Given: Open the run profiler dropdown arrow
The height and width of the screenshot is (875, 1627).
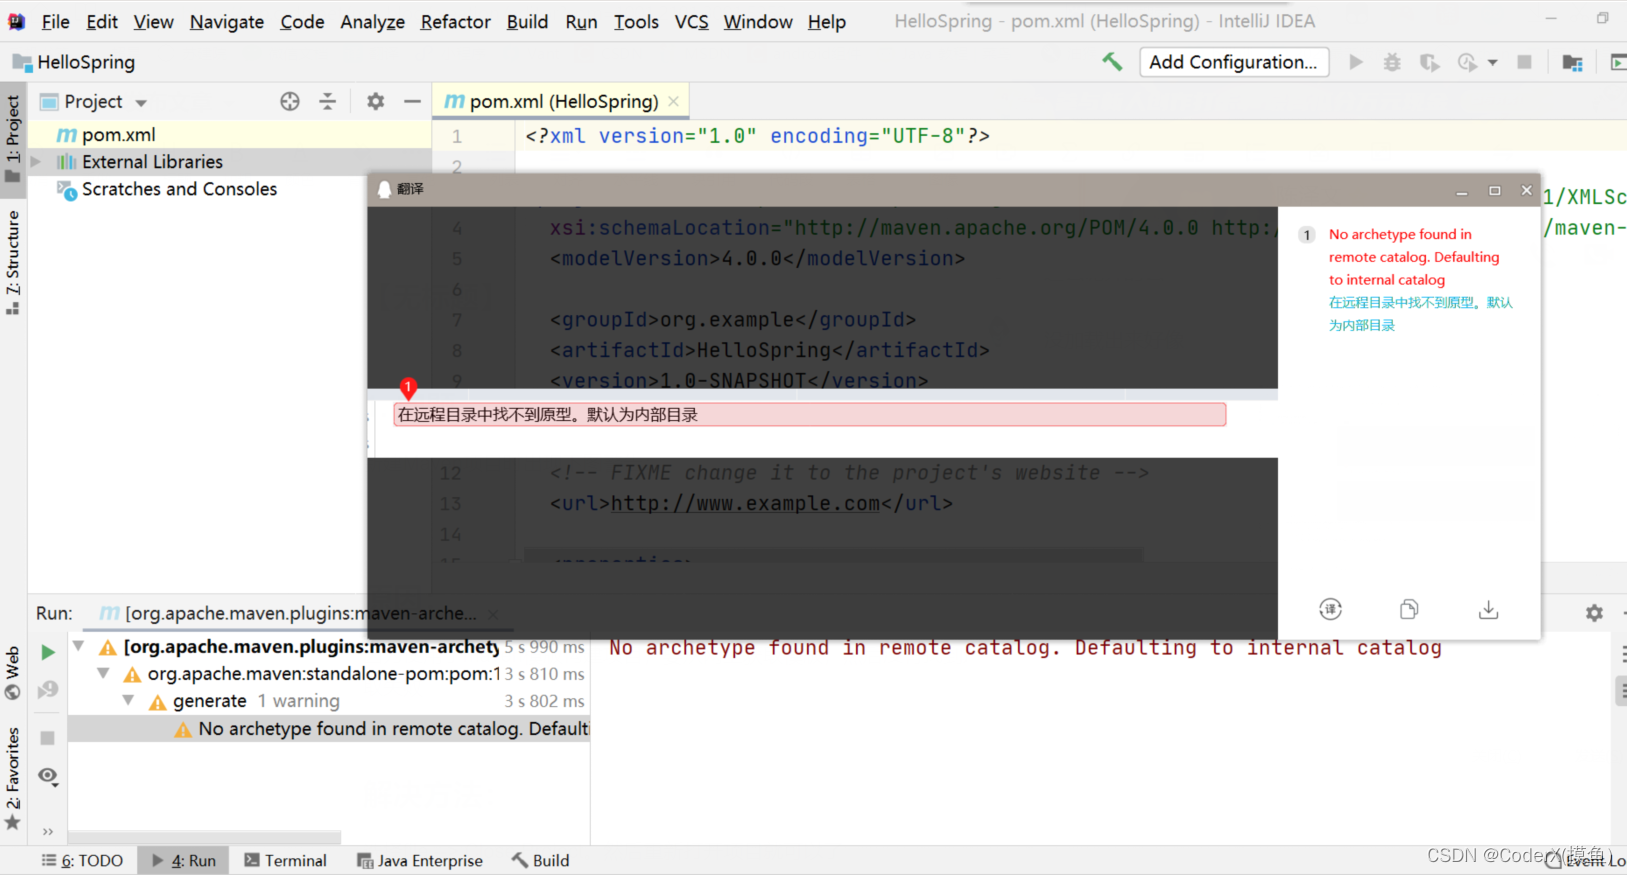Looking at the screenshot, I should [1492, 62].
